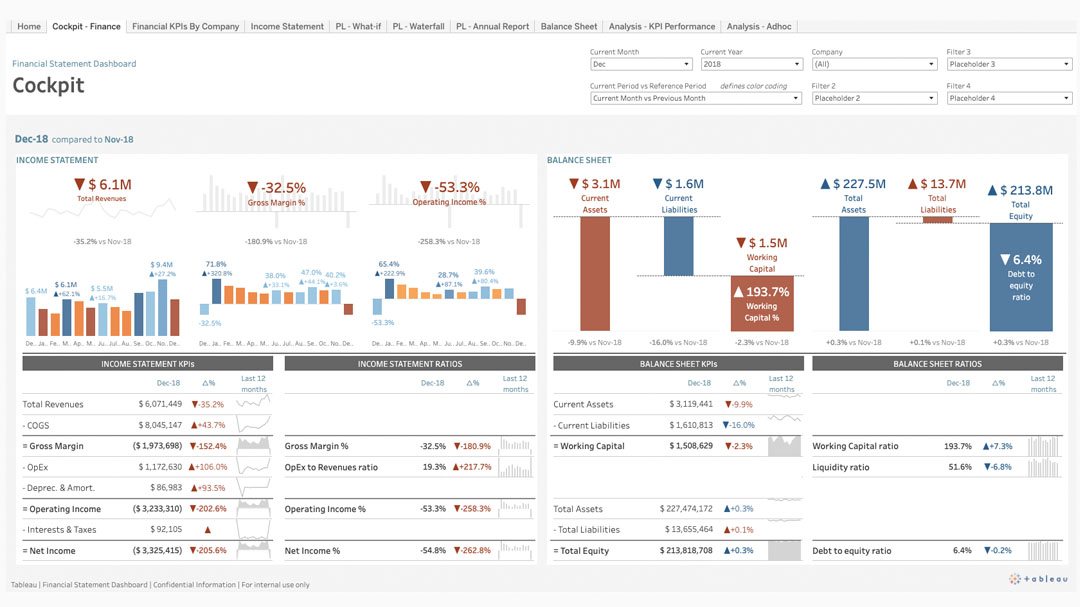
Task: Click the blue down arrow beside Current Liabilities $1.6M
Action: [x=657, y=184]
